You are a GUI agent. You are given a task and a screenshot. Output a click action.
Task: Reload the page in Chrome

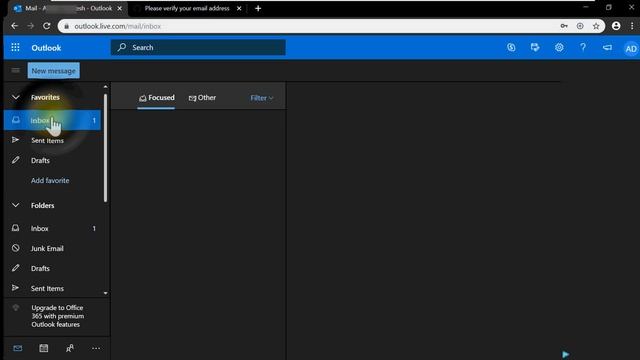[47, 26]
